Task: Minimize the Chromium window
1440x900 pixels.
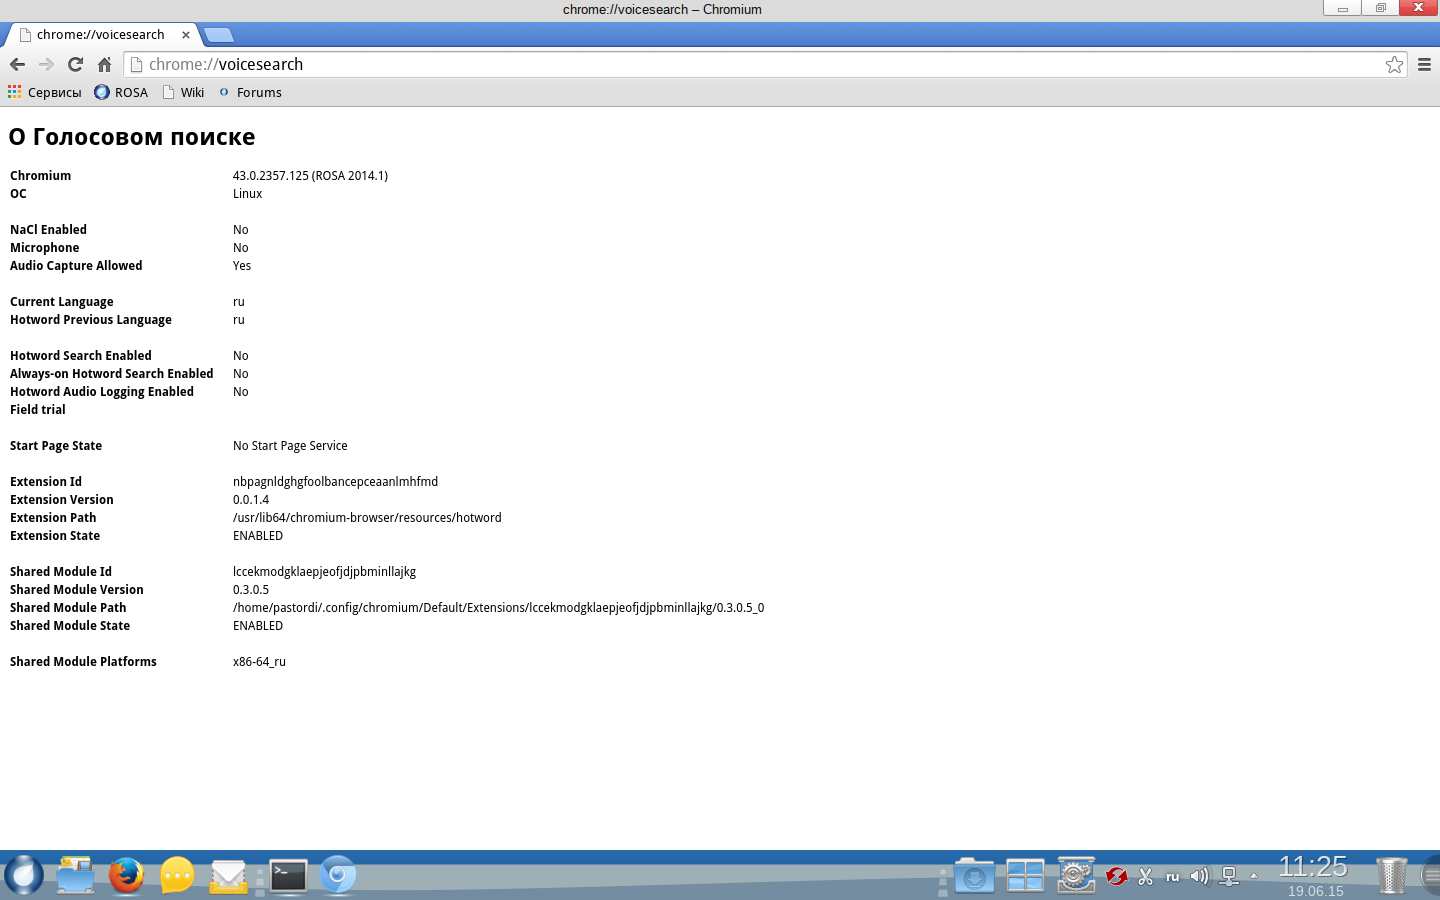Action: (1342, 8)
